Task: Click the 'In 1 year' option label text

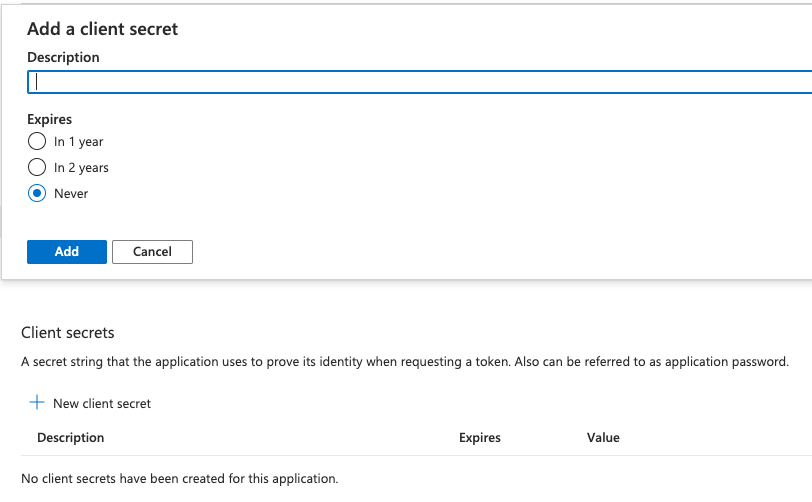Action: pos(79,142)
